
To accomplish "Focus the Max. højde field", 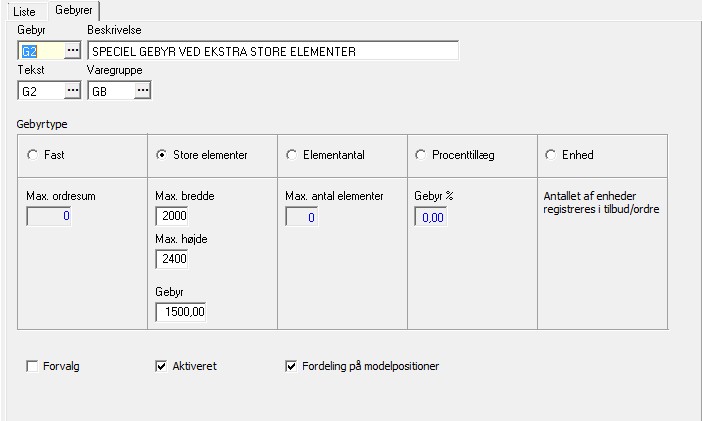I will coord(173,259).
